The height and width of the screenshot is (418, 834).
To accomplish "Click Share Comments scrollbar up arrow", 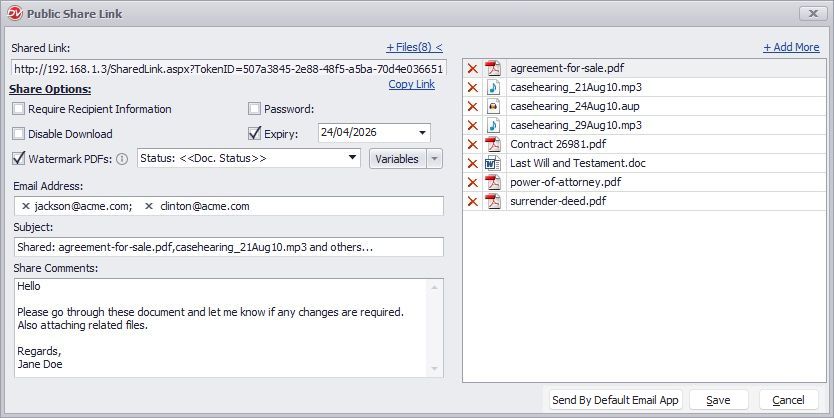I will [435, 287].
